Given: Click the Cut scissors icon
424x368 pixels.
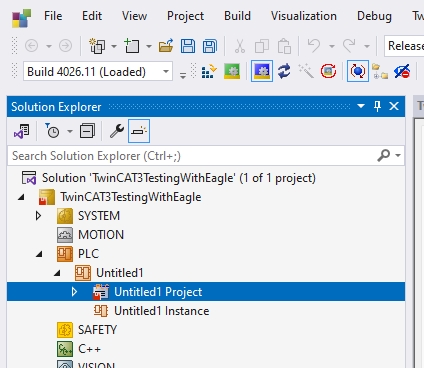Looking at the screenshot, I should (x=239, y=46).
